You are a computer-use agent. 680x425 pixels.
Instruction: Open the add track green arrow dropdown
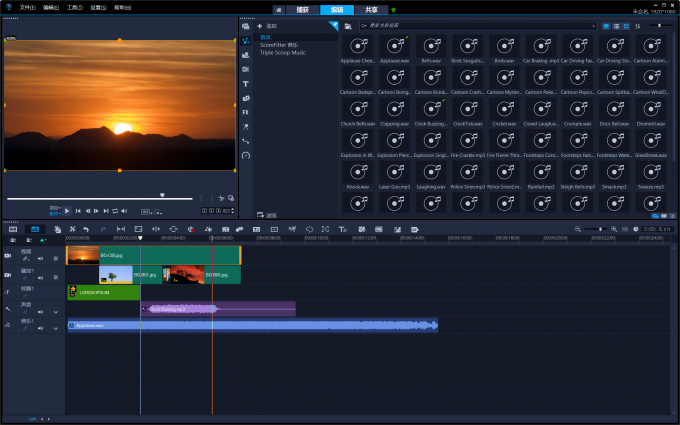42,240
